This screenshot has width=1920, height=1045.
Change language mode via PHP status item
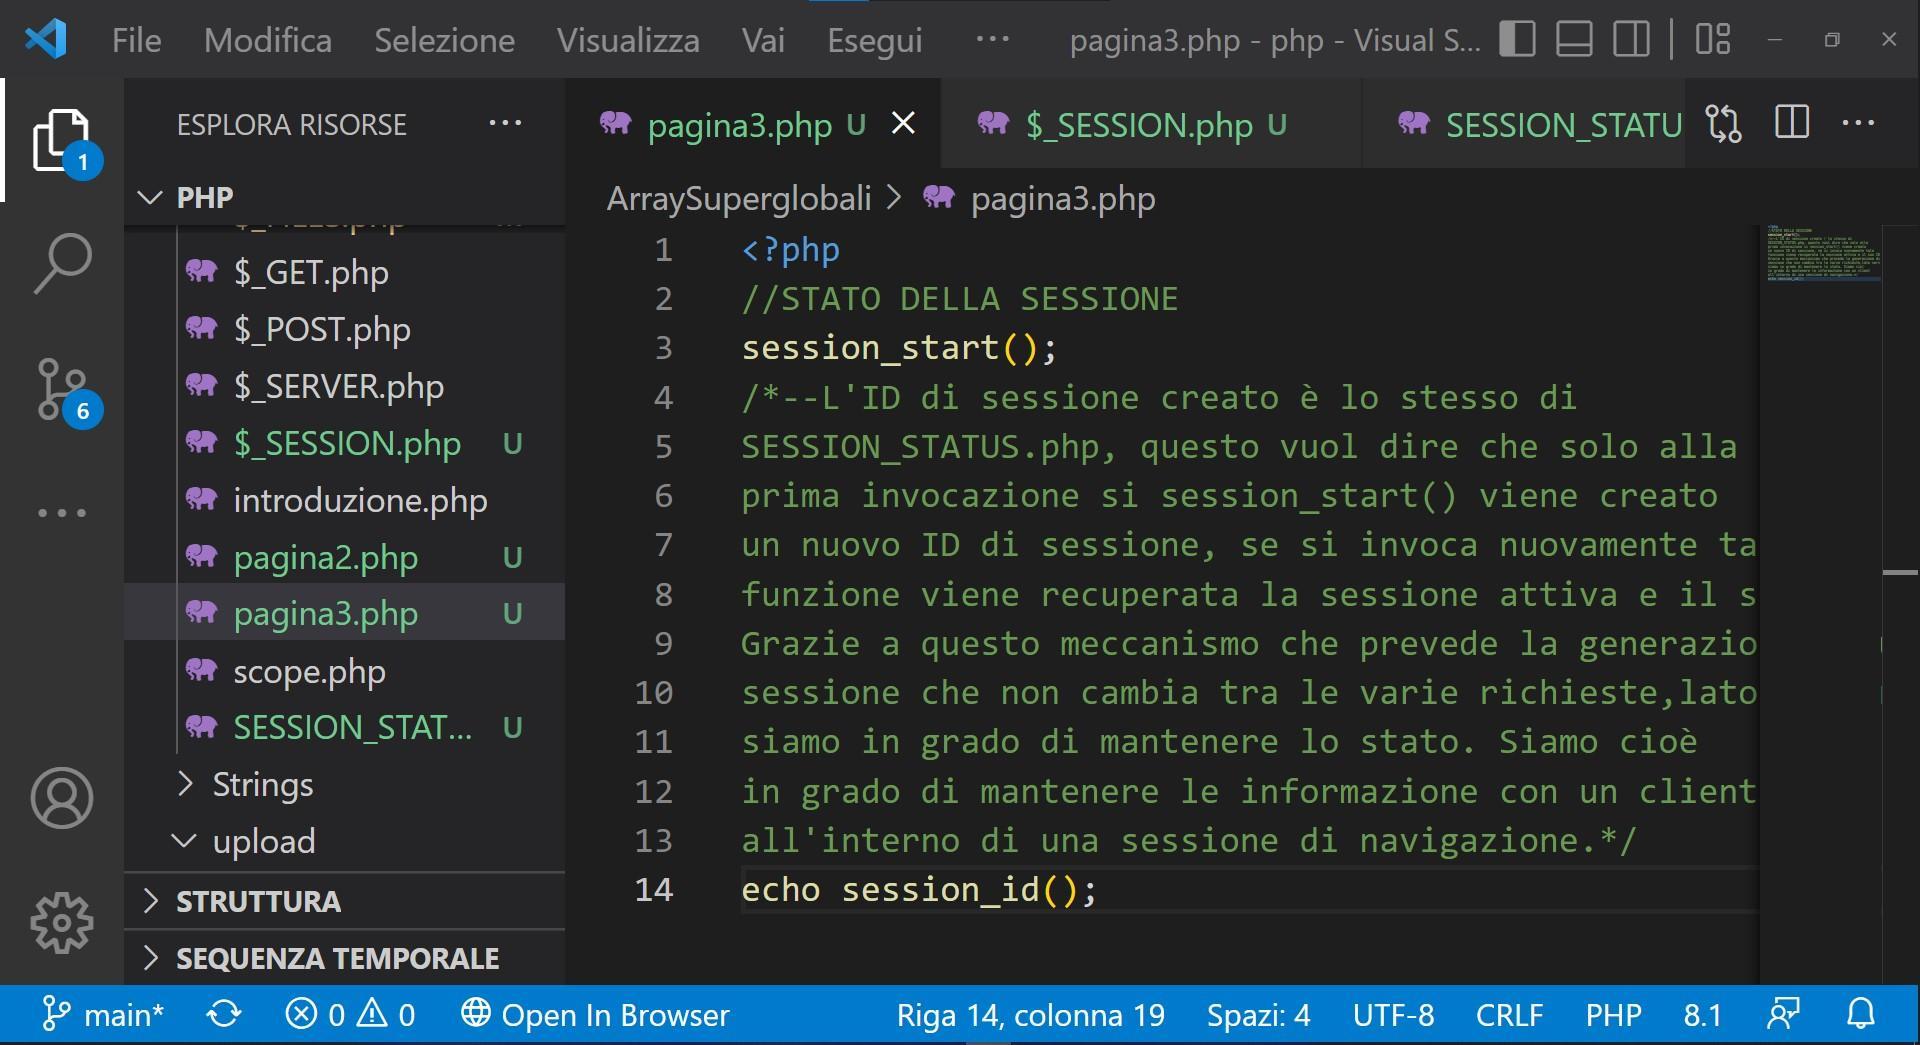pyautogui.click(x=1613, y=1015)
